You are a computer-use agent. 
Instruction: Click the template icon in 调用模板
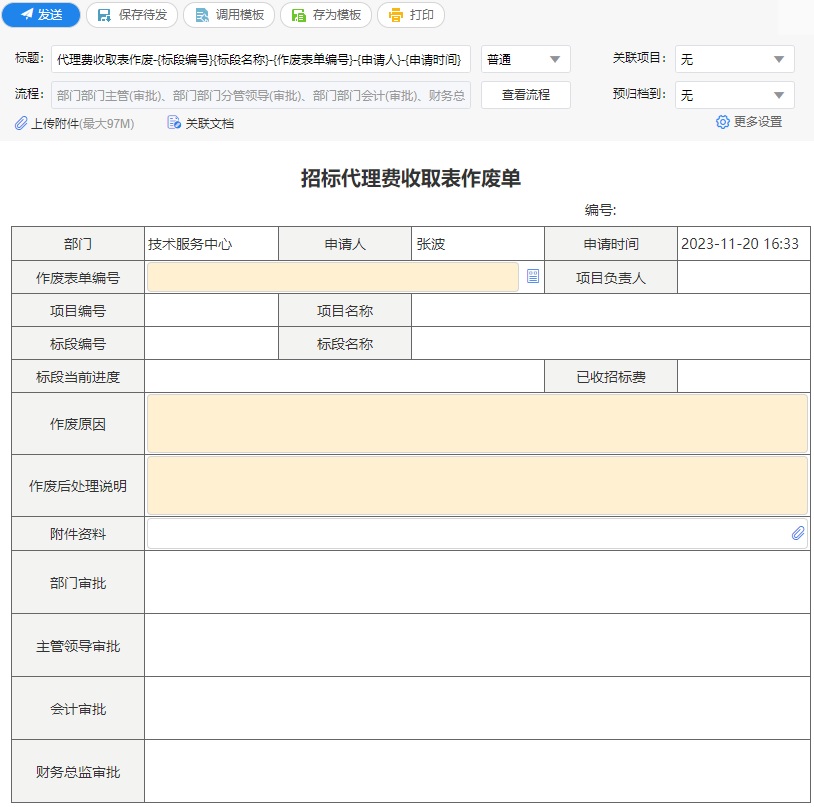pos(202,15)
